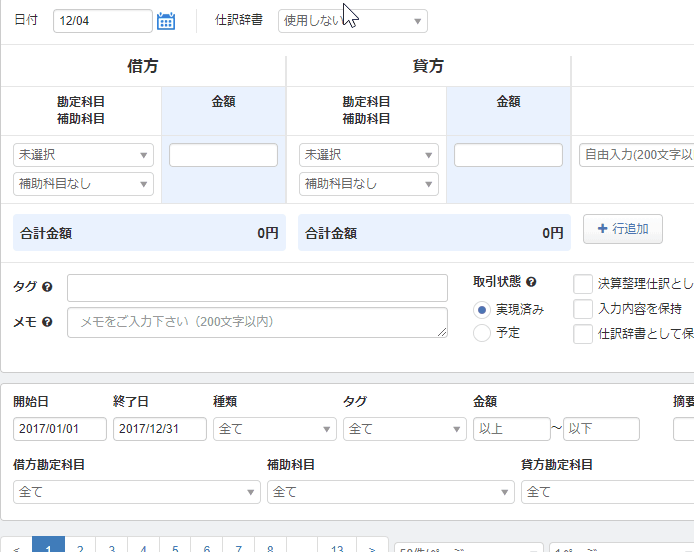
Task: Click the next page arrow in pagination
Action: click(372, 546)
